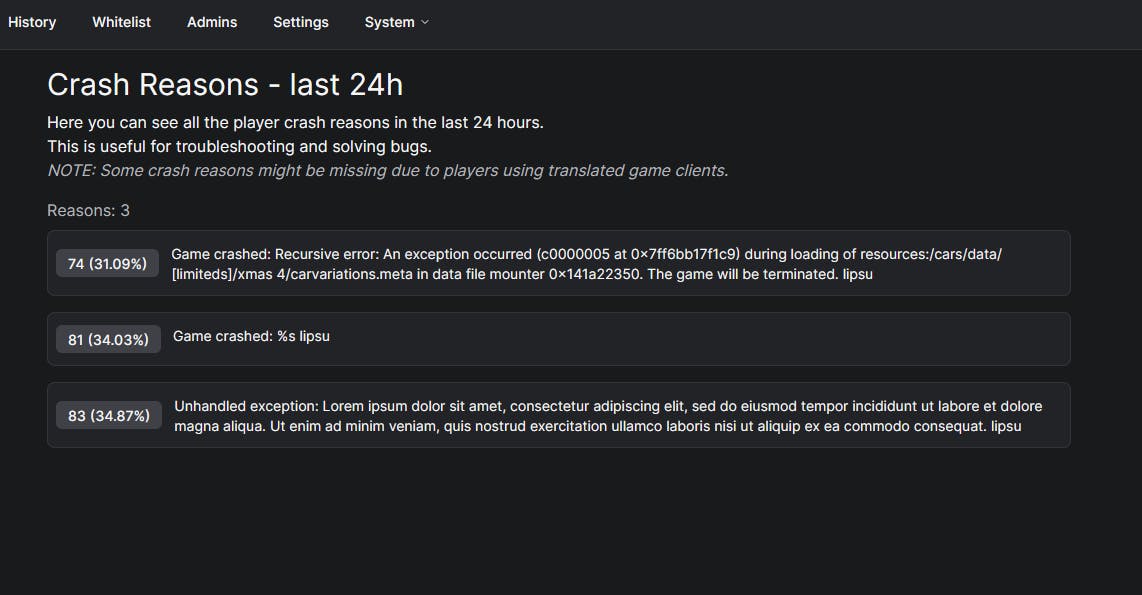The width and height of the screenshot is (1142, 595).
Task: Select the 81 (34.03%) count badge
Action: click(x=108, y=340)
